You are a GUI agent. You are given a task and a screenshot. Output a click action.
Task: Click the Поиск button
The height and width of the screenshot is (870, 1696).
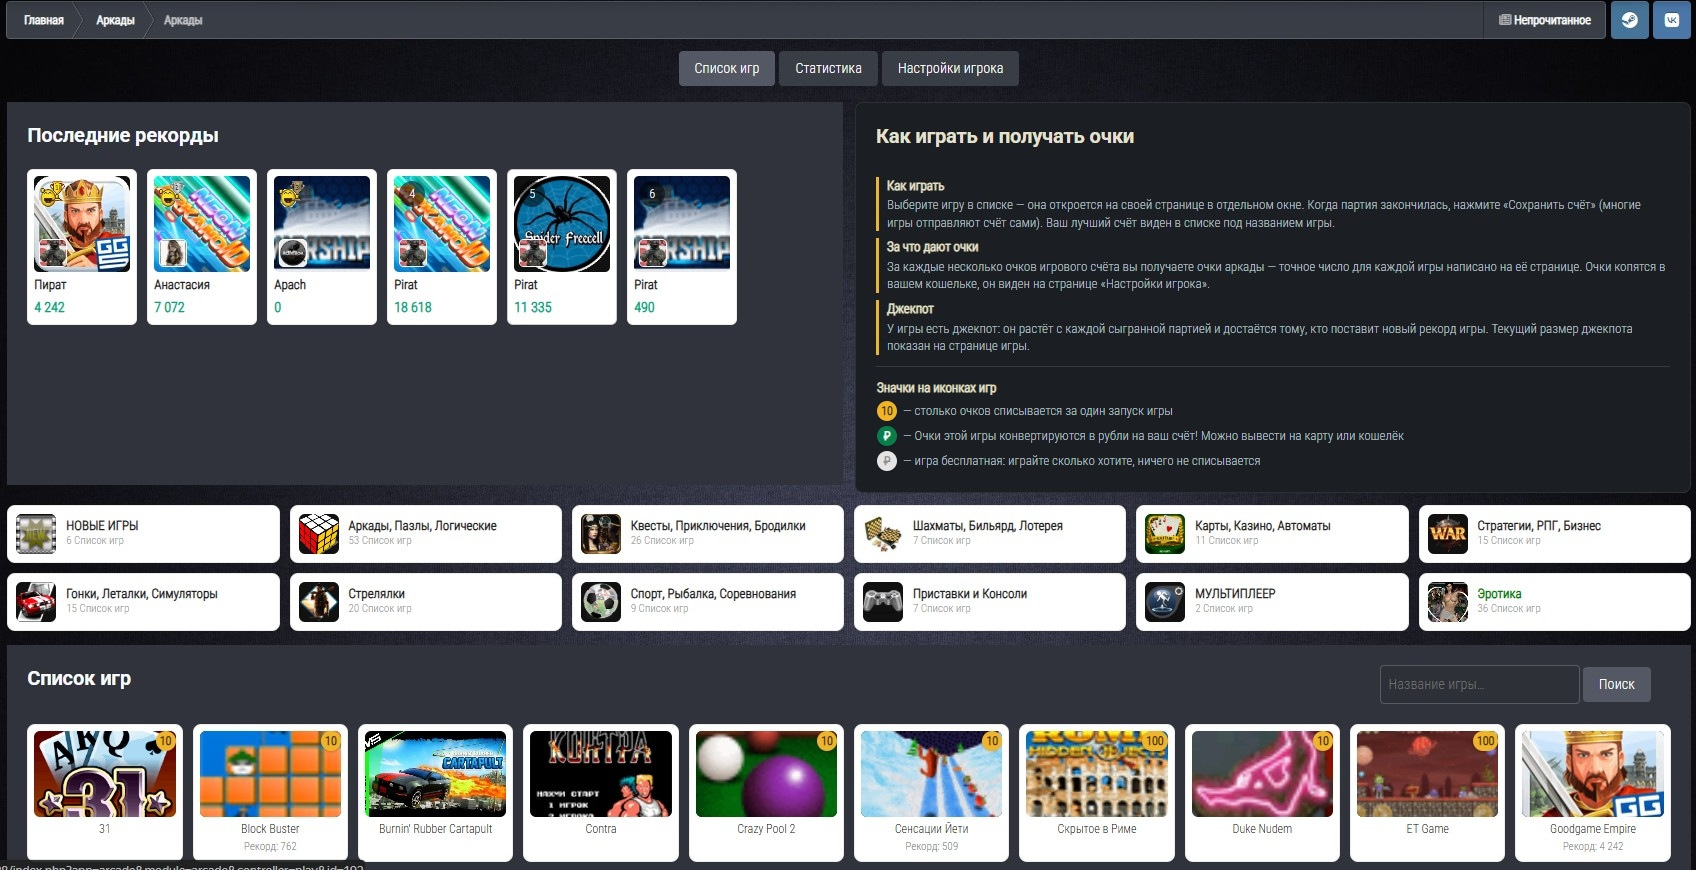[x=1616, y=685]
